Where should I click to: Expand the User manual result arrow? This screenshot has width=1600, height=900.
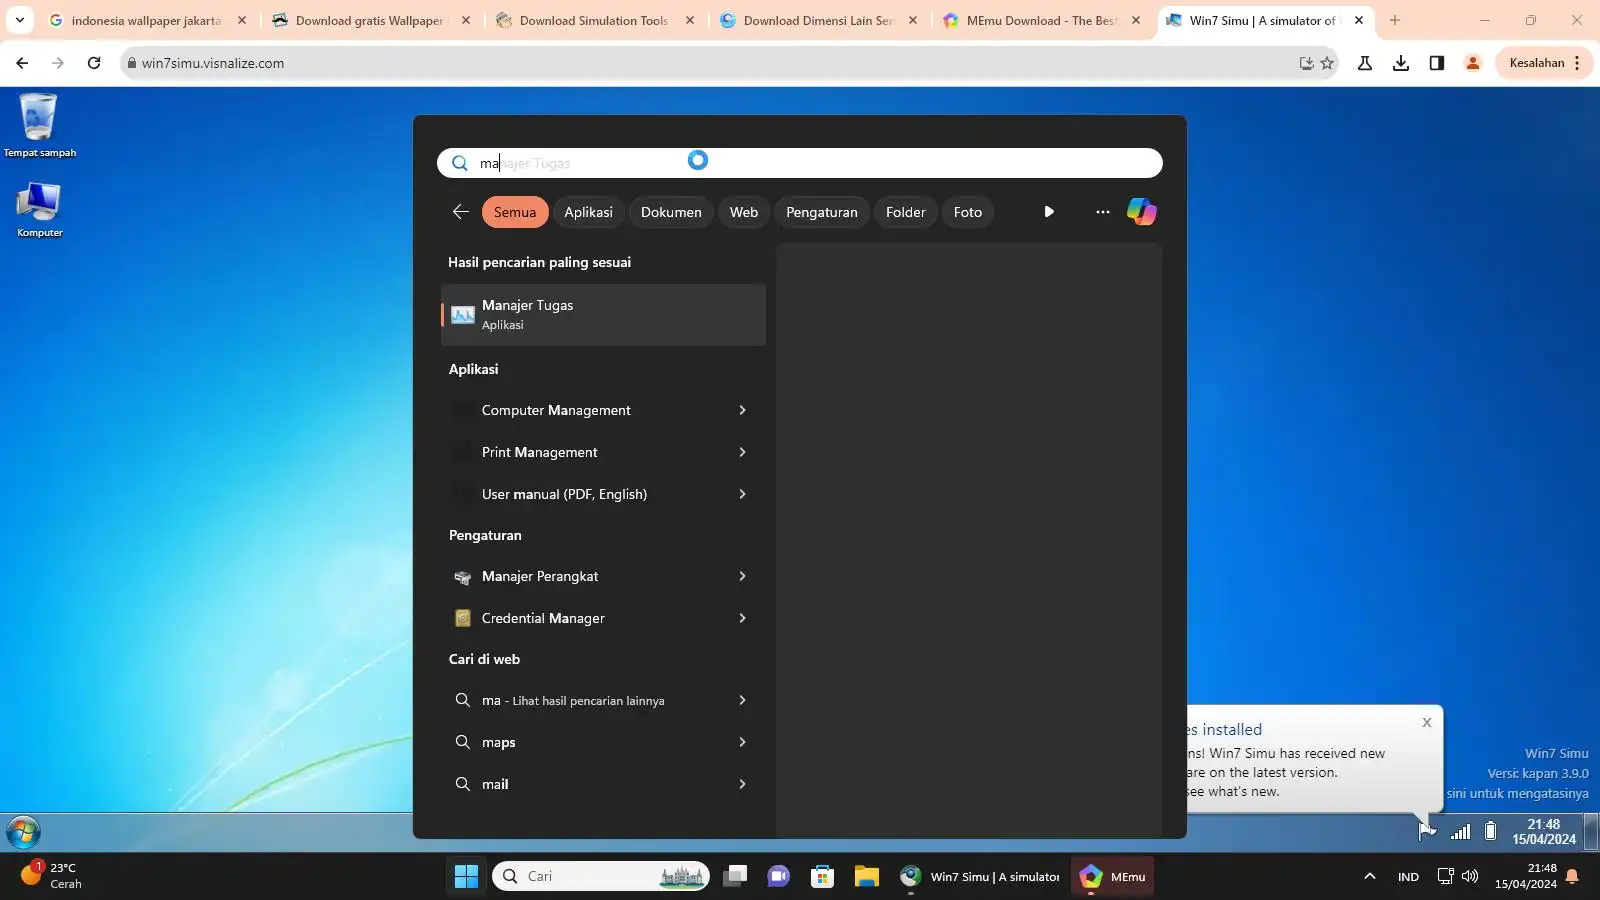click(x=742, y=494)
